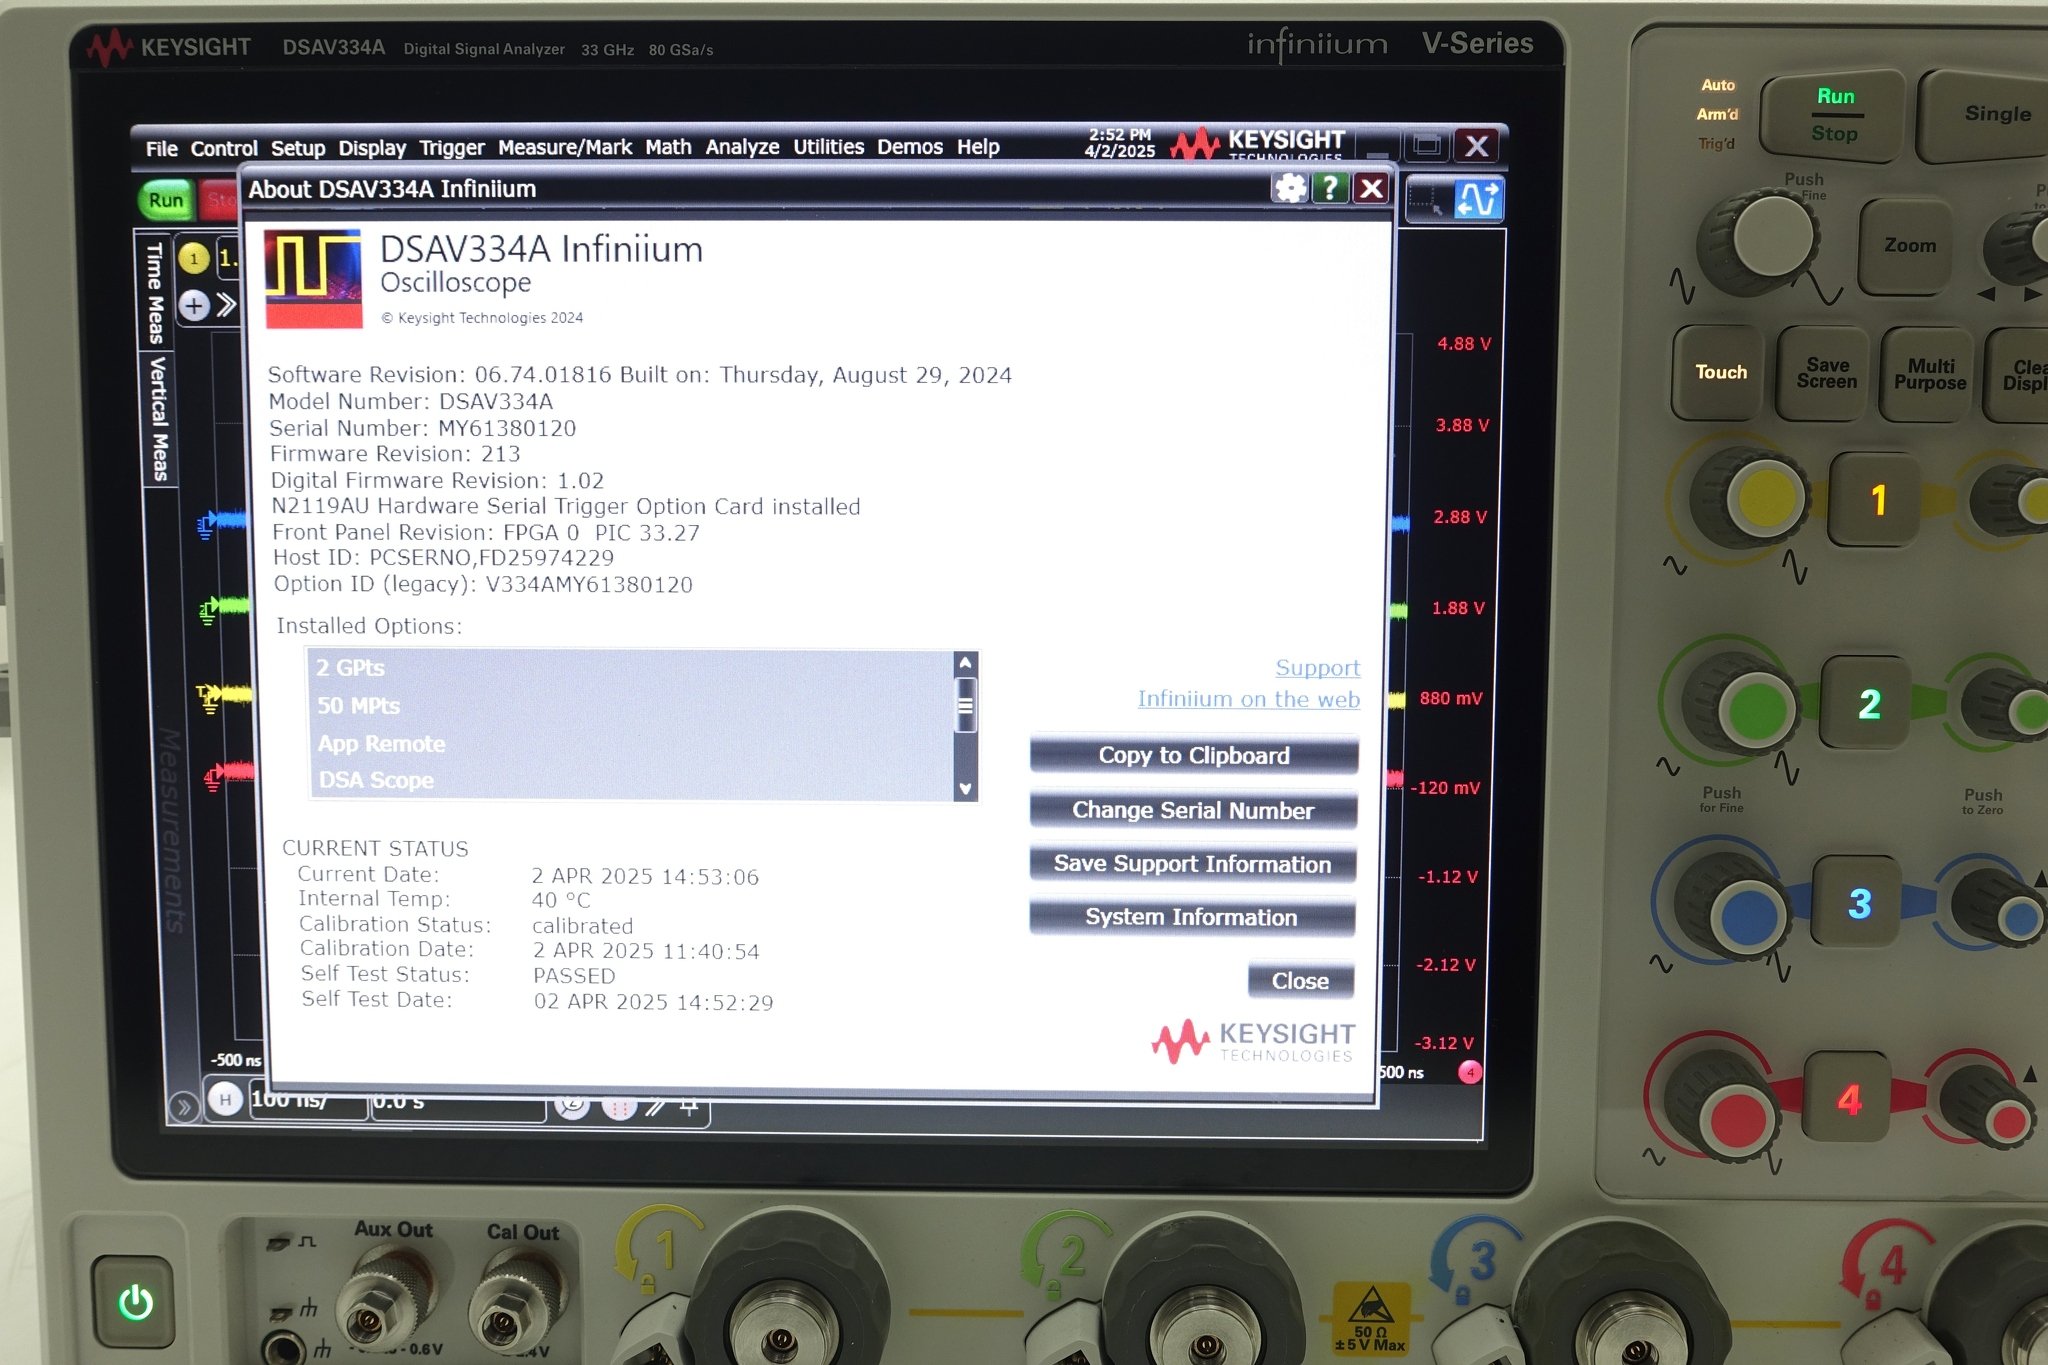The height and width of the screenshot is (1365, 2048).
Task: Open the Help menu
Action: [x=978, y=146]
